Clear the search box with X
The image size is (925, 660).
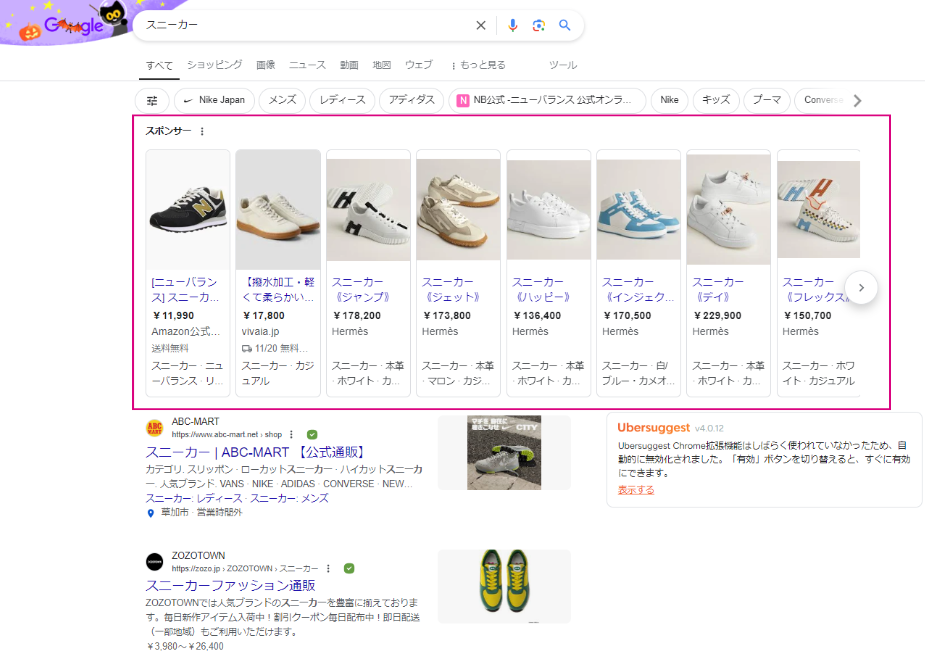pos(481,25)
